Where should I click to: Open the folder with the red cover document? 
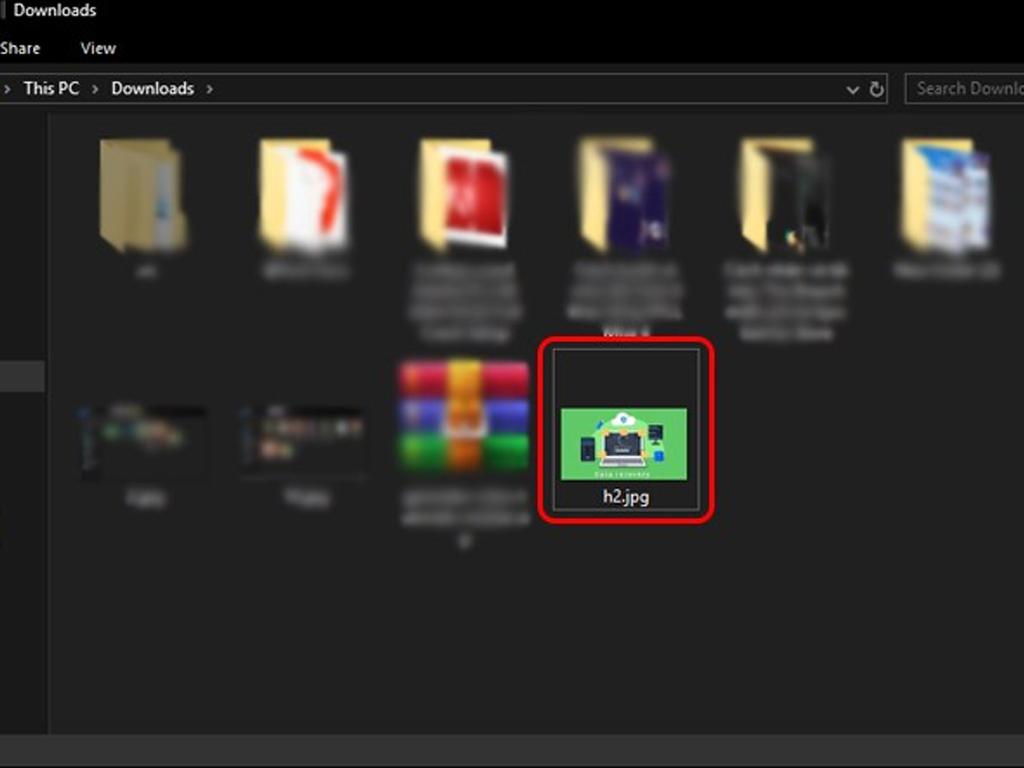464,196
